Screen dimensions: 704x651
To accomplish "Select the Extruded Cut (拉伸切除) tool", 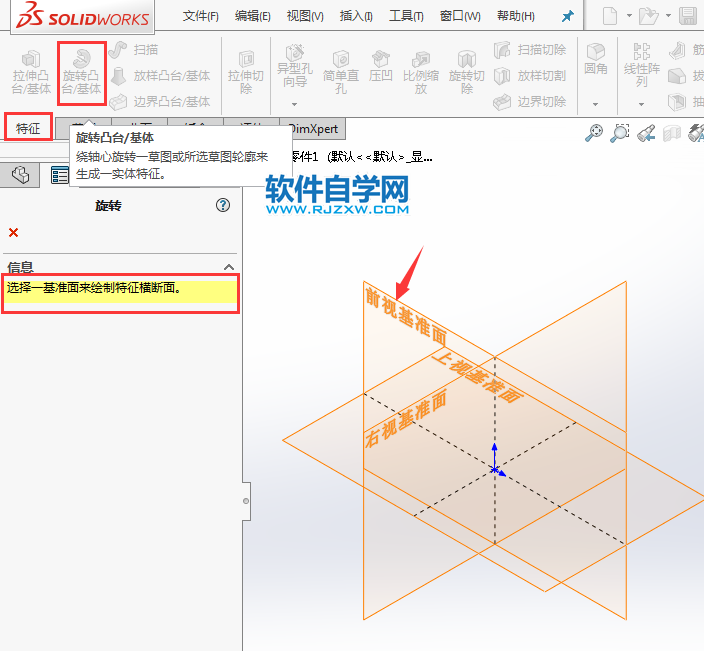I will tap(246, 73).
